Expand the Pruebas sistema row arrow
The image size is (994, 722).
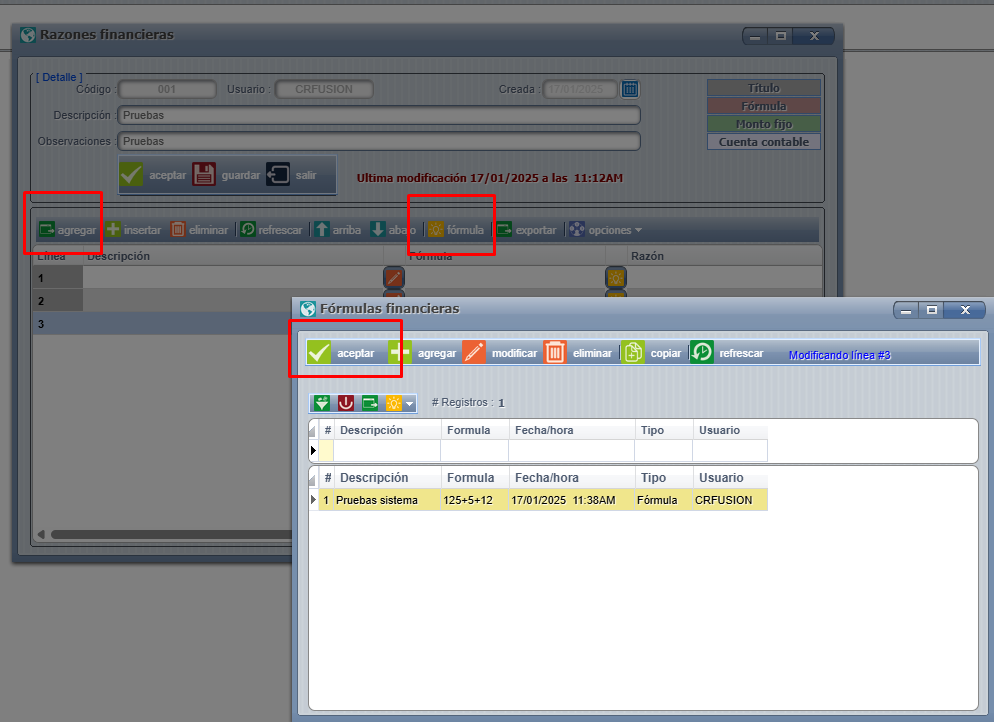pos(313,500)
